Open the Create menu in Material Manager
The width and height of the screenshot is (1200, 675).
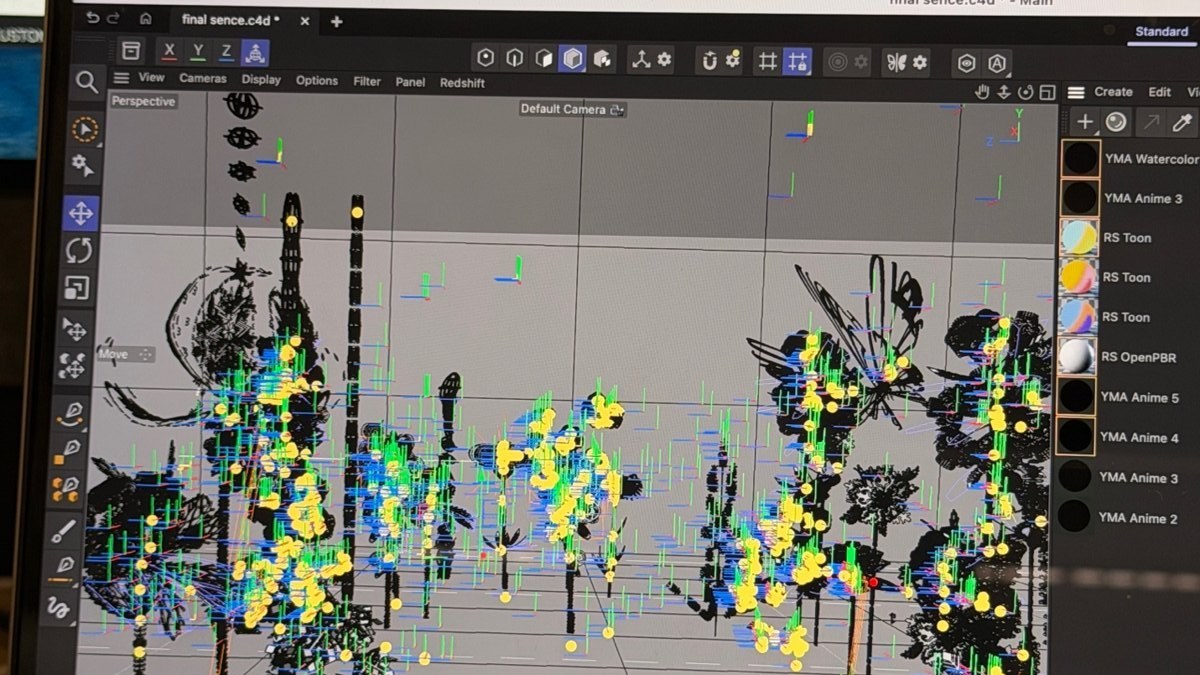coord(1113,92)
